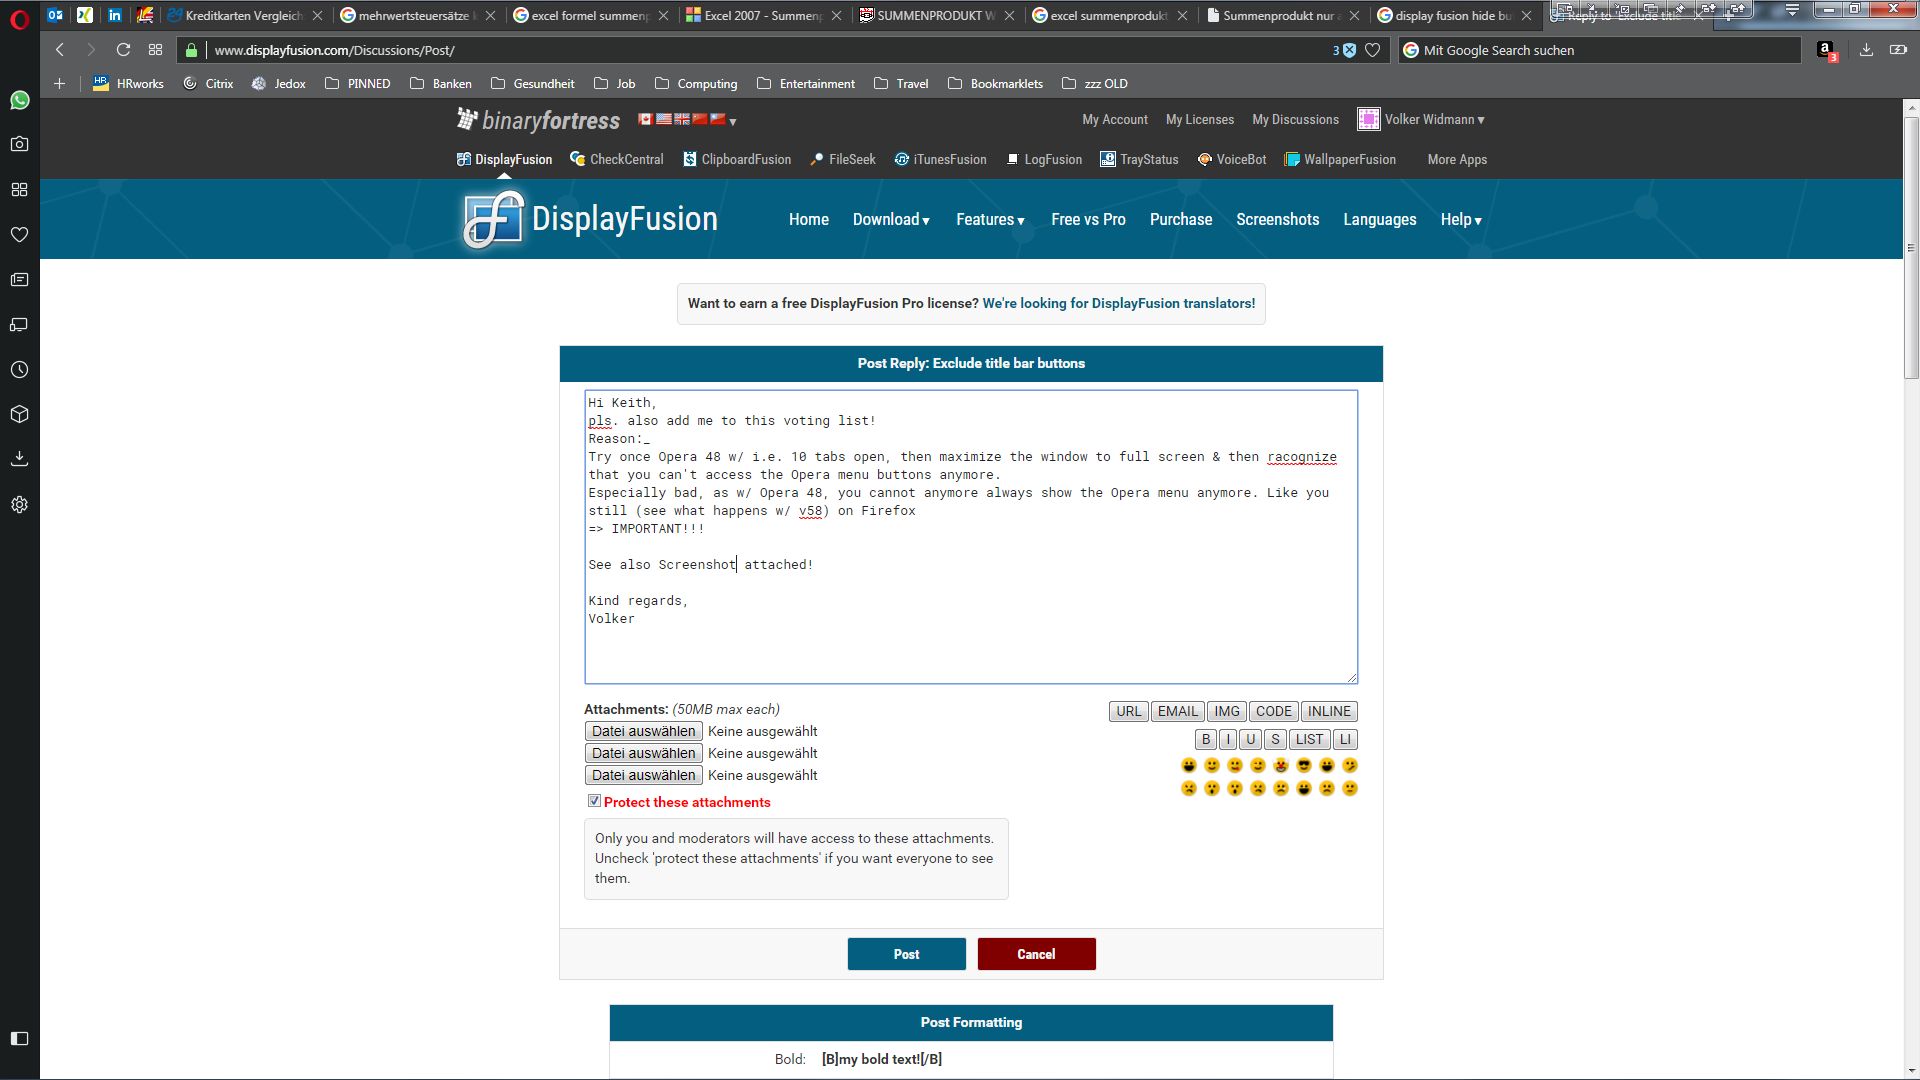Click the Post button
This screenshot has width=1920, height=1080.
pos(906,954)
